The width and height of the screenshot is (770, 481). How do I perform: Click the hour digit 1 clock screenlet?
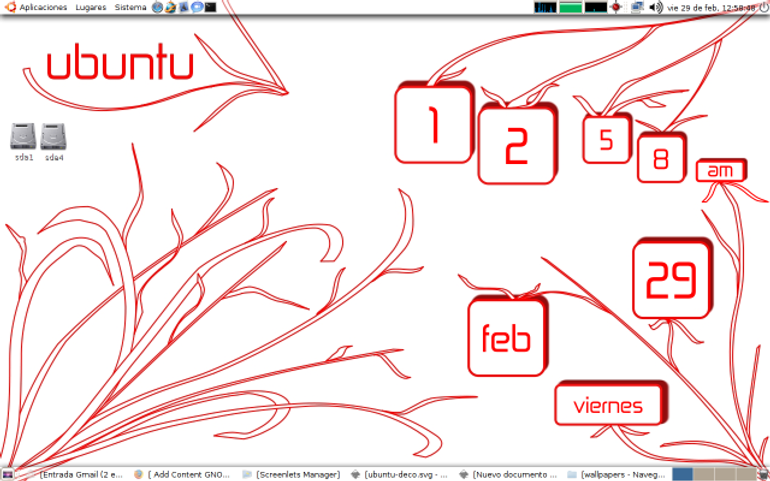point(434,123)
